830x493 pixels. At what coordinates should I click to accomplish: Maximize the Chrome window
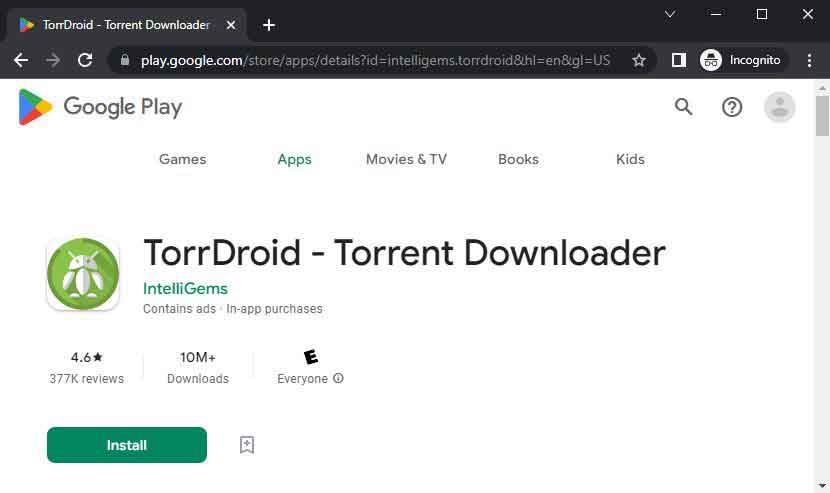[x=762, y=14]
